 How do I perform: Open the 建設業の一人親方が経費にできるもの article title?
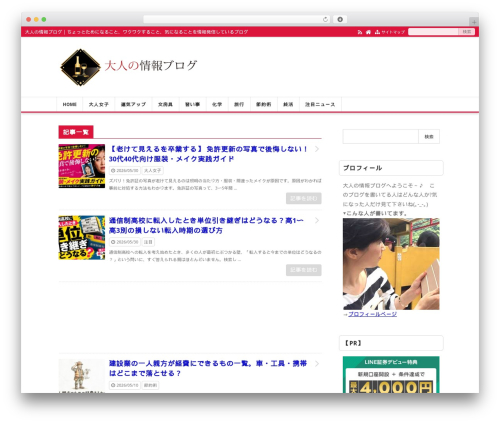click(x=208, y=368)
